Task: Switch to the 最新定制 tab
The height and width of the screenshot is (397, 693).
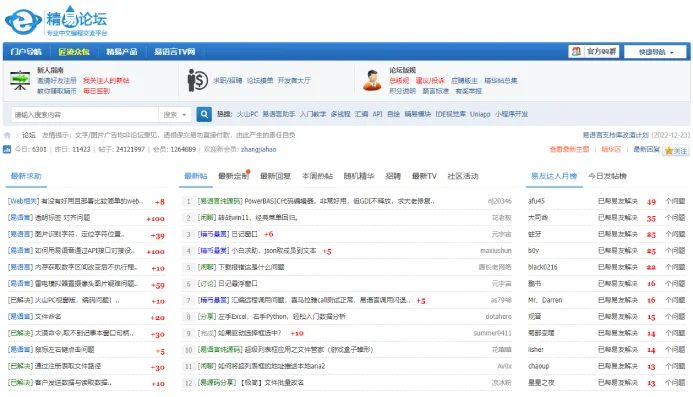Action: [233, 176]
